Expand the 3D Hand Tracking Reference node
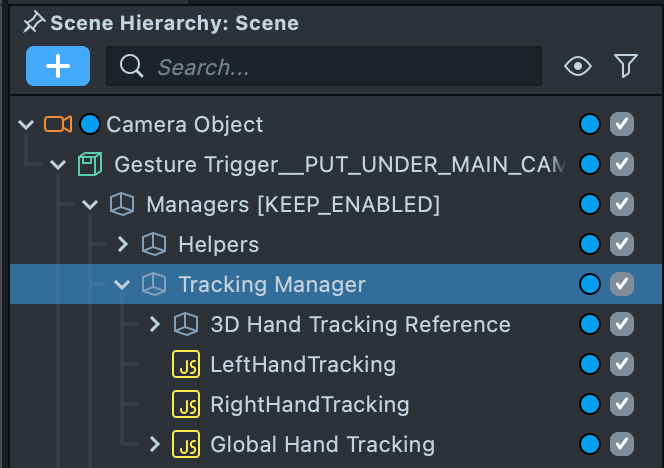 click(x=155, y=325)
